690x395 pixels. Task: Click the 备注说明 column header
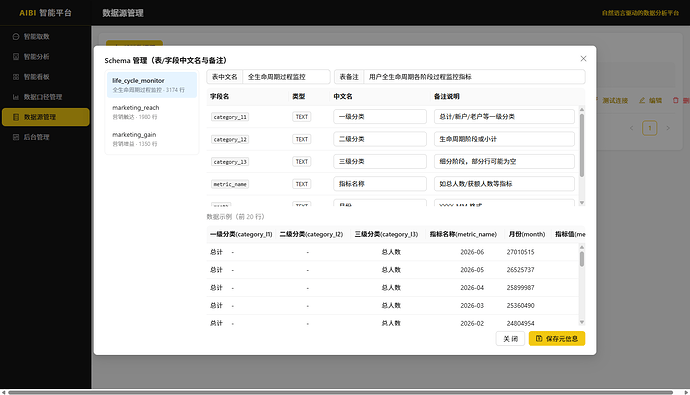447,96
